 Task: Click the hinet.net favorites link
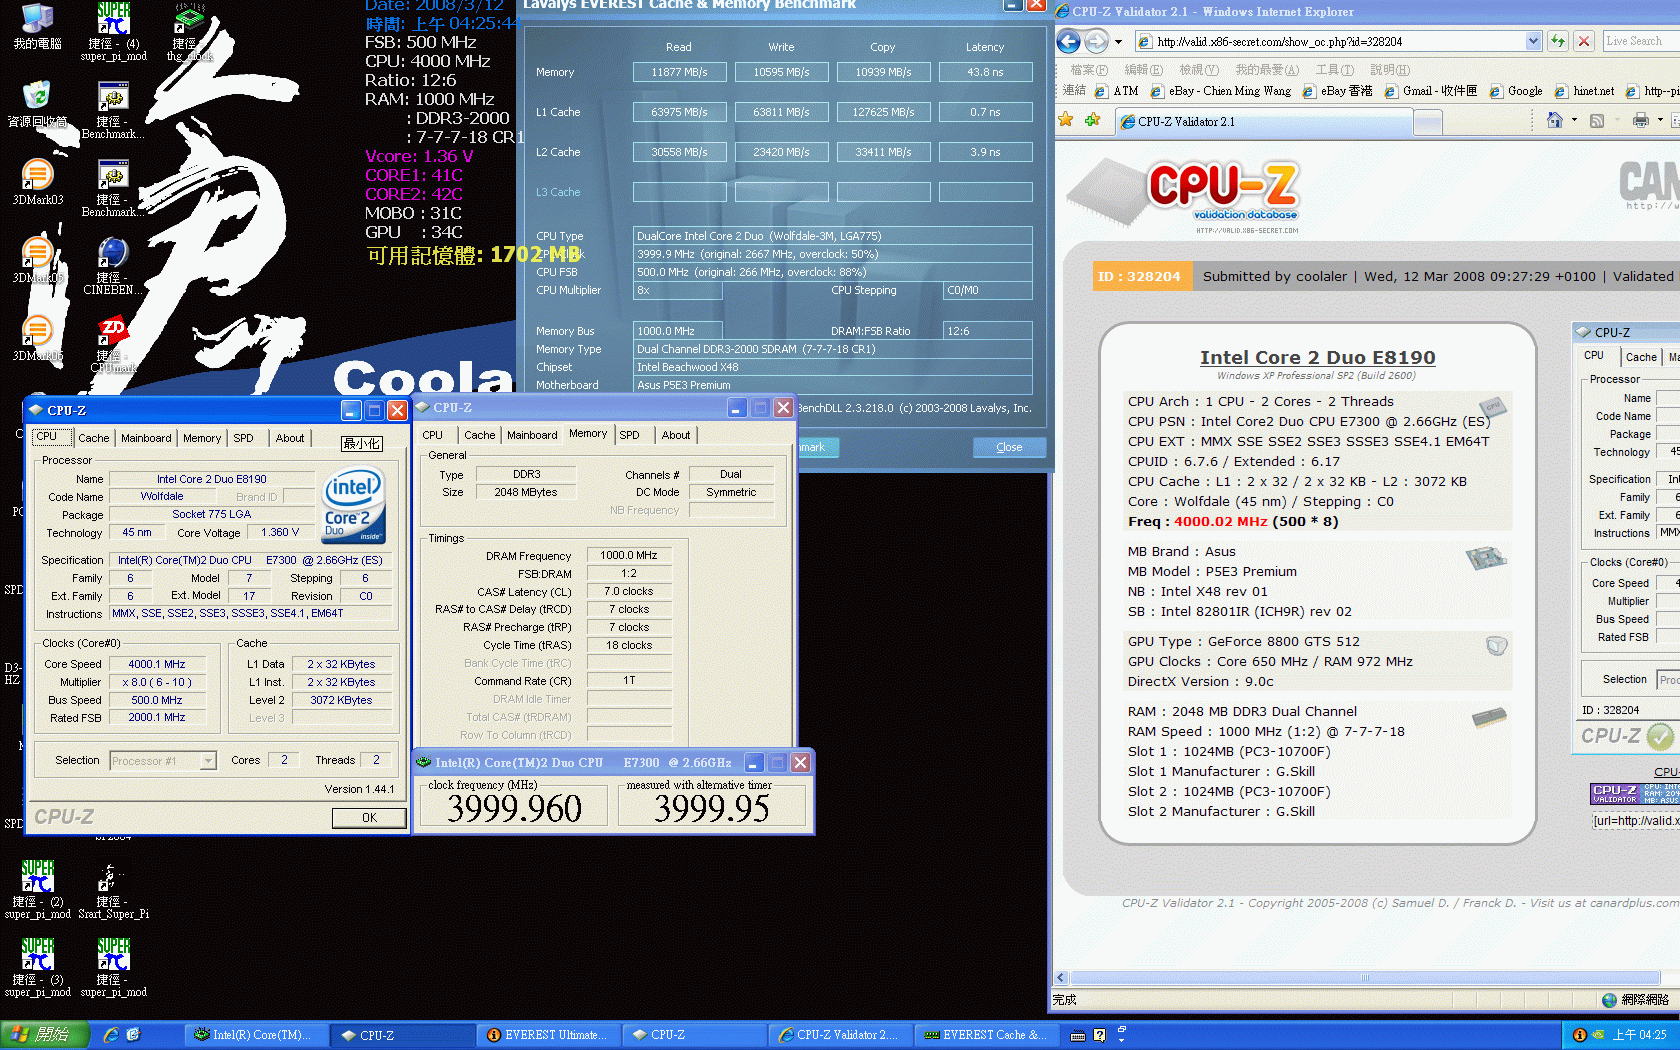pyautogui.click(x=1584, y=91)
